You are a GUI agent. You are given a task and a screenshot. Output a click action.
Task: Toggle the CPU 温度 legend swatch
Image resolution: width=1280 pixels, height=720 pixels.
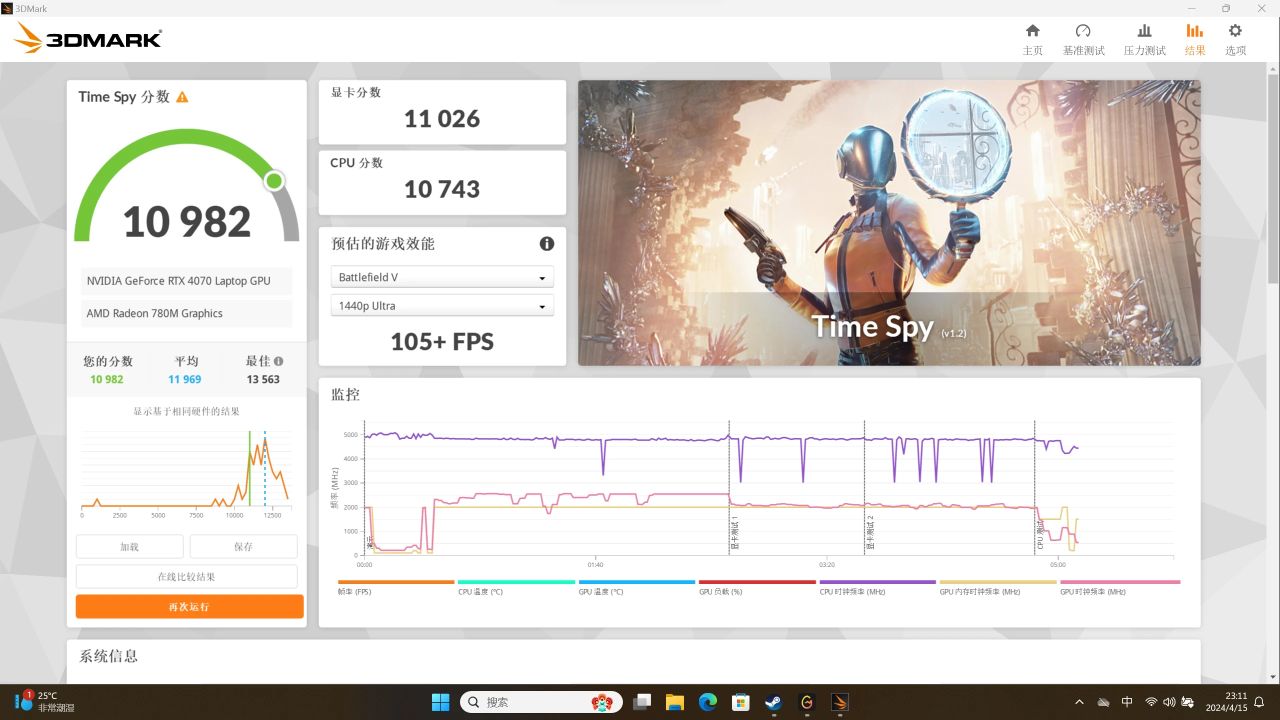coord(516,582)
